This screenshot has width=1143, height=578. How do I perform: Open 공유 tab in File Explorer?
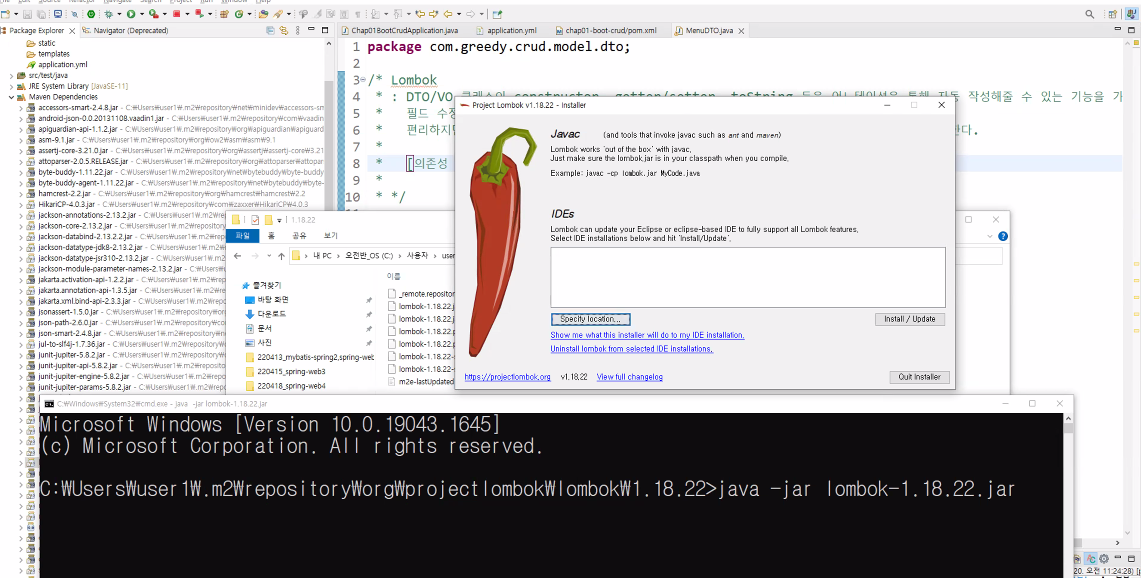[x=299, y=236]
